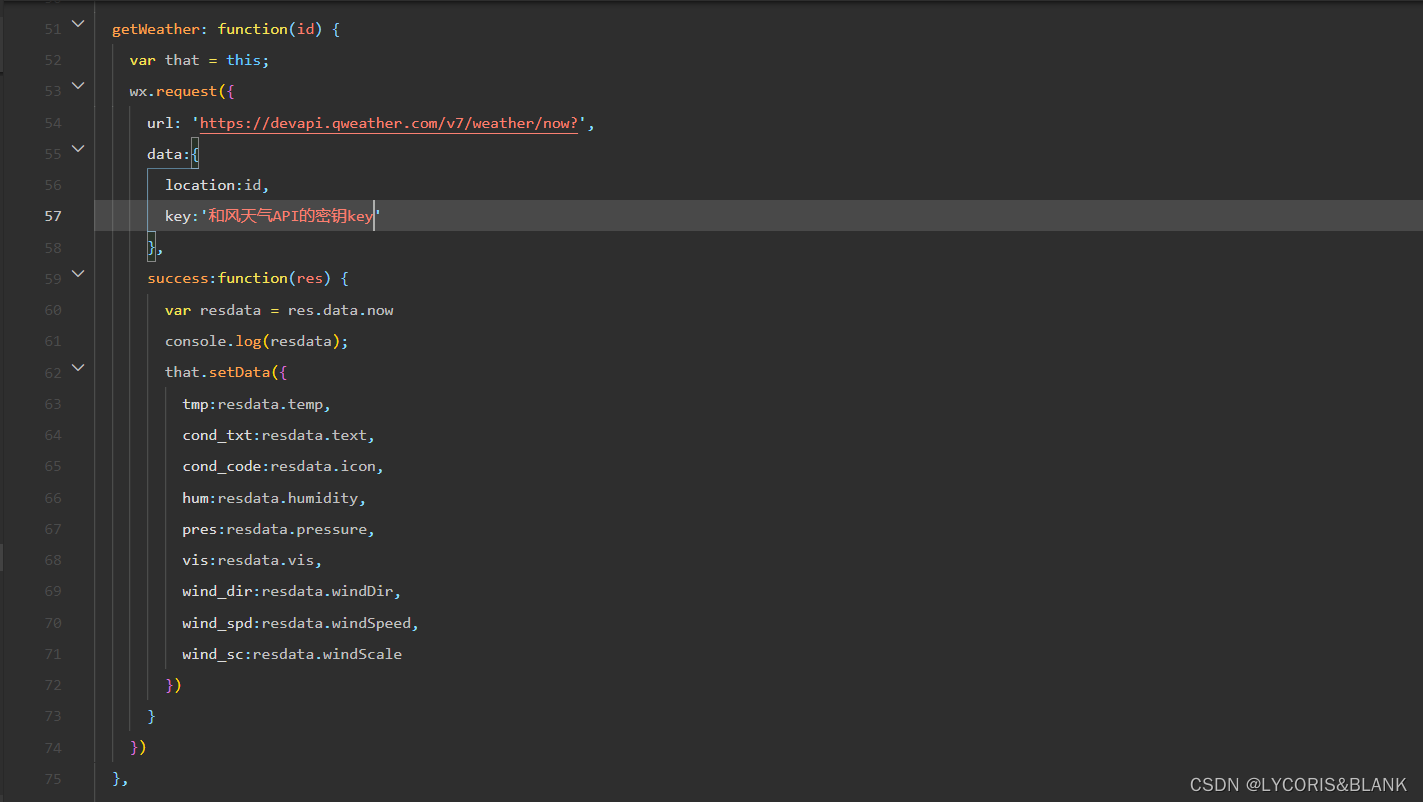Open the devapi.qweather.com URL link
Viewport: 1423px width, 802px height.
(389, 123)
